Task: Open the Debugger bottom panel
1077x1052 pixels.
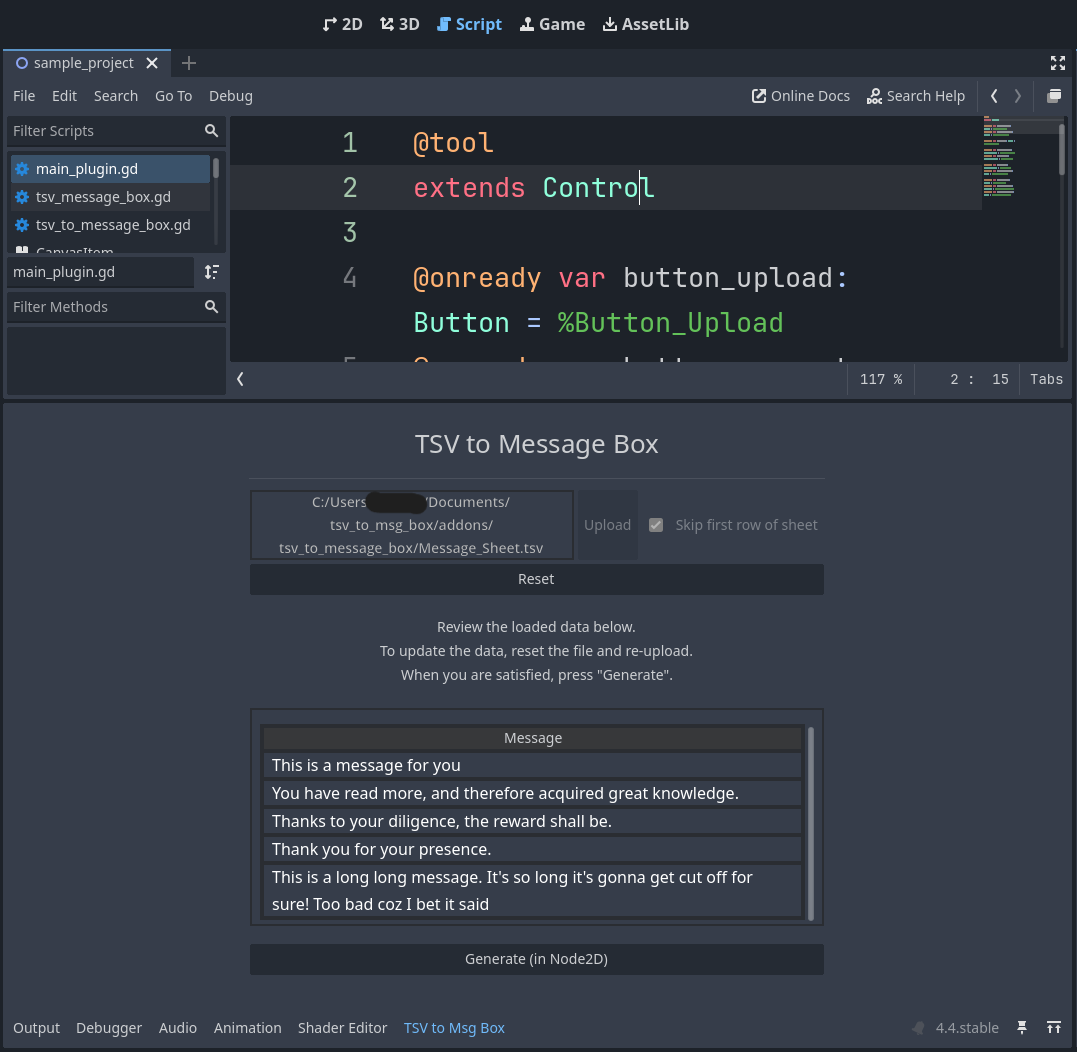Action: 109,1028
